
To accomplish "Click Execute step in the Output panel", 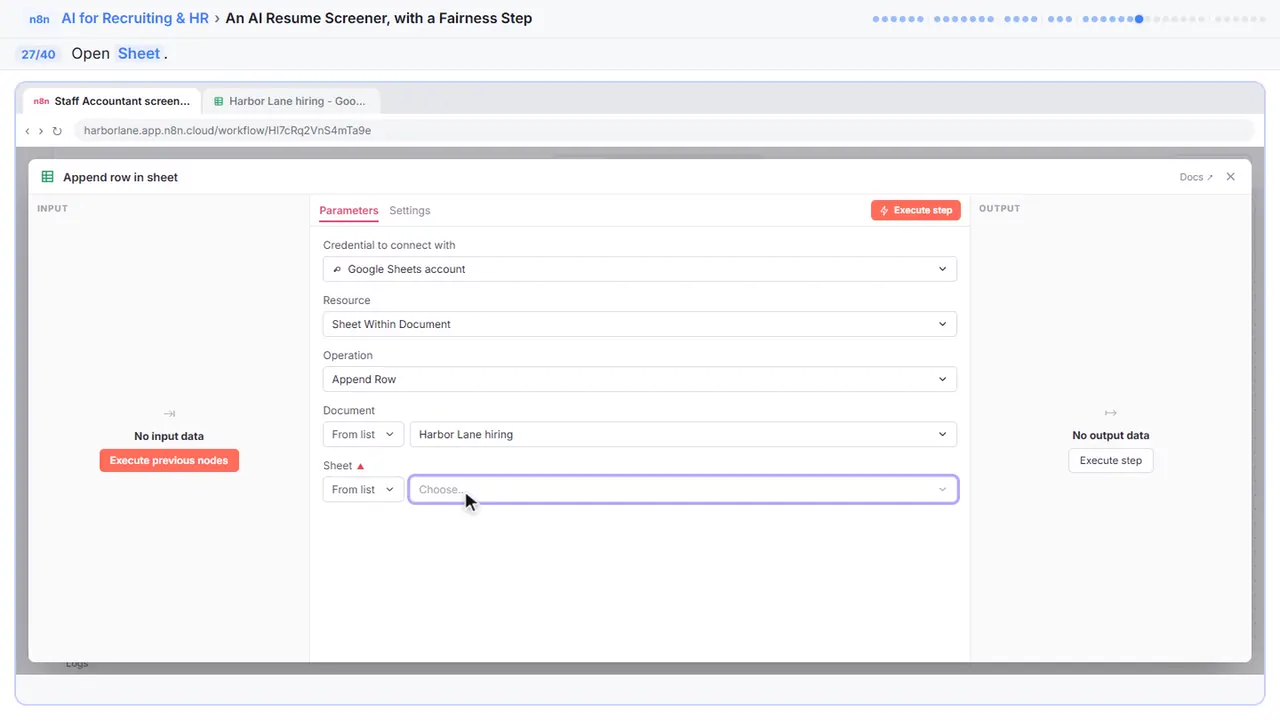I will click(x=1111, y=460).
